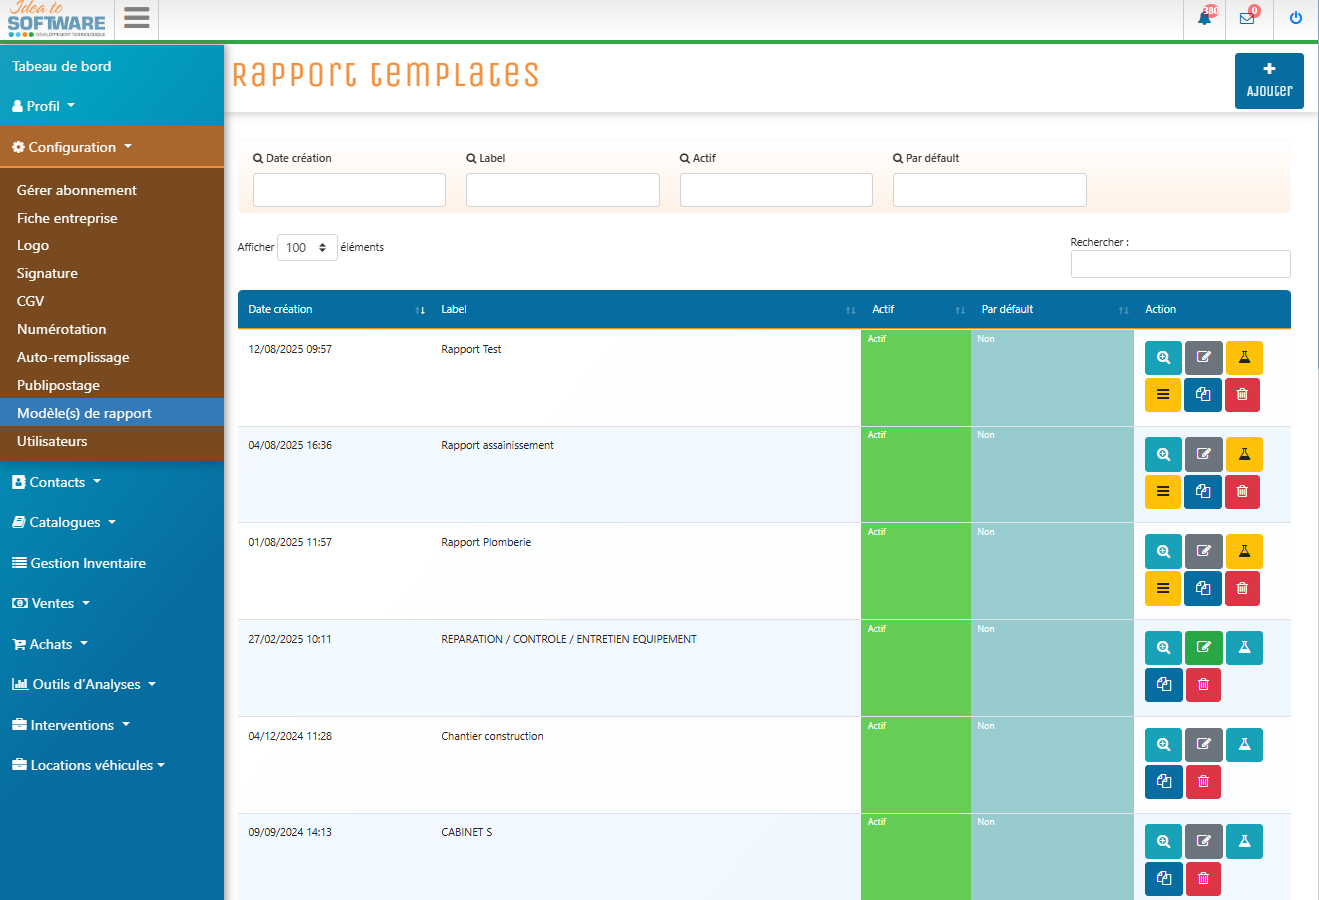
Task: View Rapport Test with magnifier icon
Action: click(1163, 358)
